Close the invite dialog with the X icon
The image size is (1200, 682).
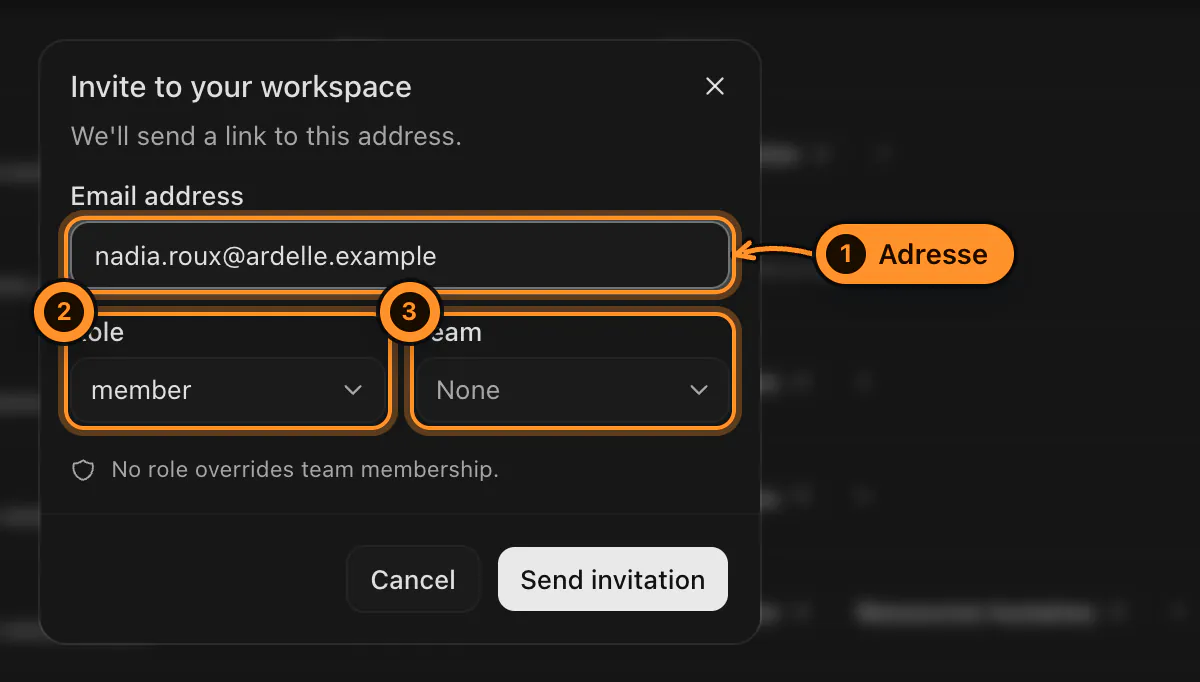click(x=714, y=87)
